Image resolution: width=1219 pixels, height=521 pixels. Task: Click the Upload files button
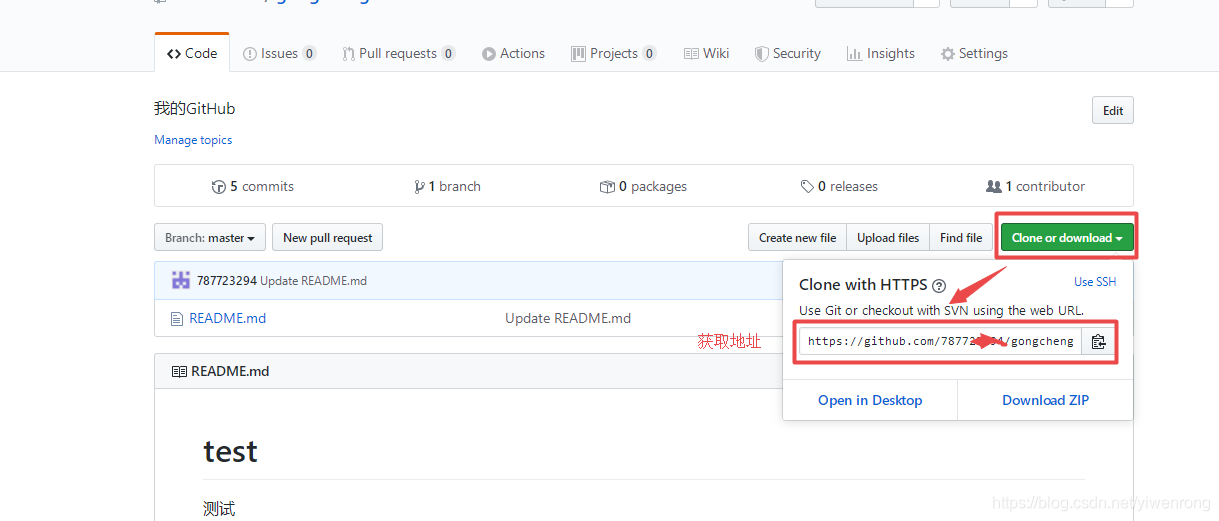(888, 238)
